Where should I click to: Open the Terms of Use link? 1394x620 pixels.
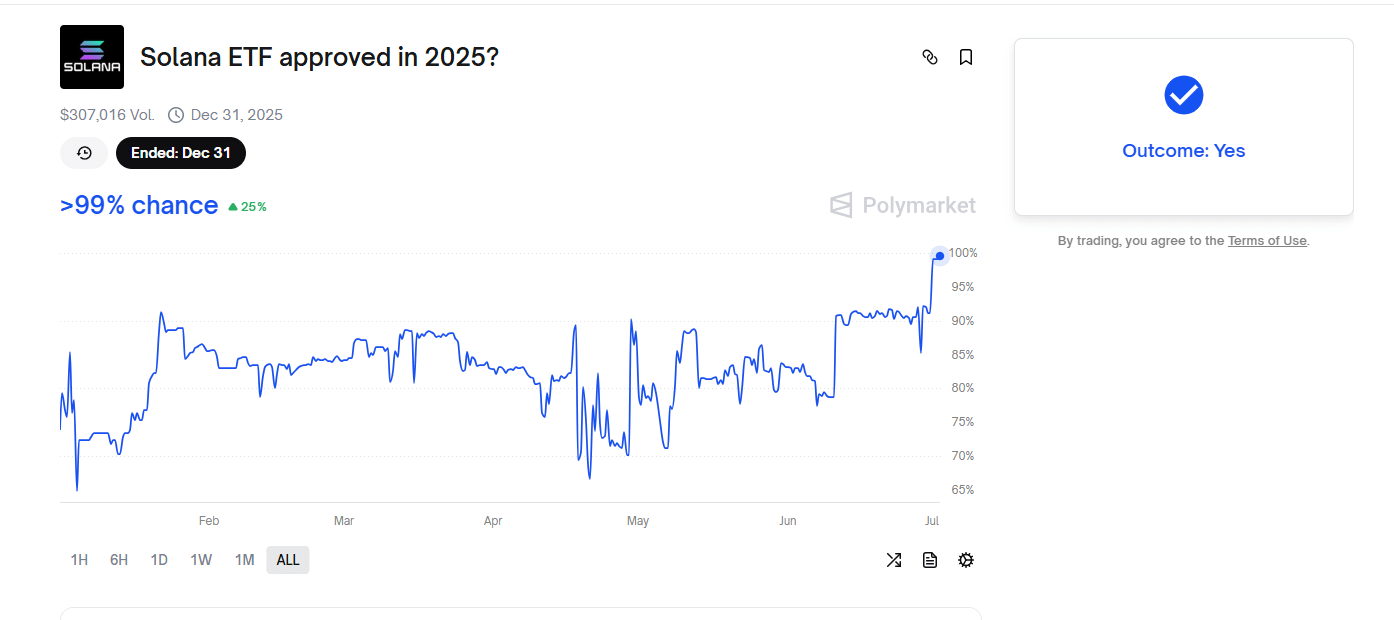coord(1267,240)
